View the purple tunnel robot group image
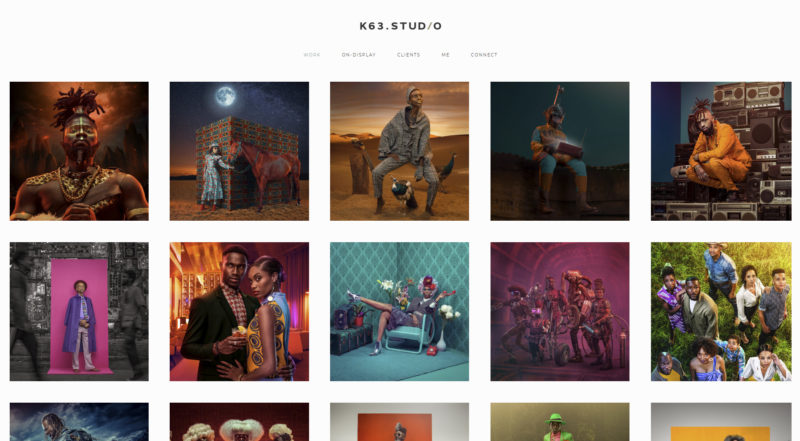Image resolution: width=800 pixels, height=441 pixels. [x=560, y=311]
